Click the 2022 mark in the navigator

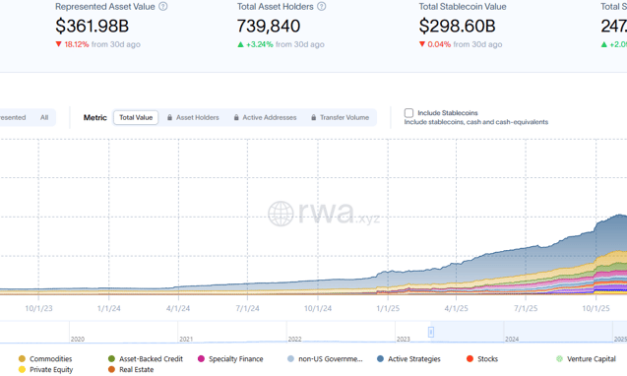(295, 339)
